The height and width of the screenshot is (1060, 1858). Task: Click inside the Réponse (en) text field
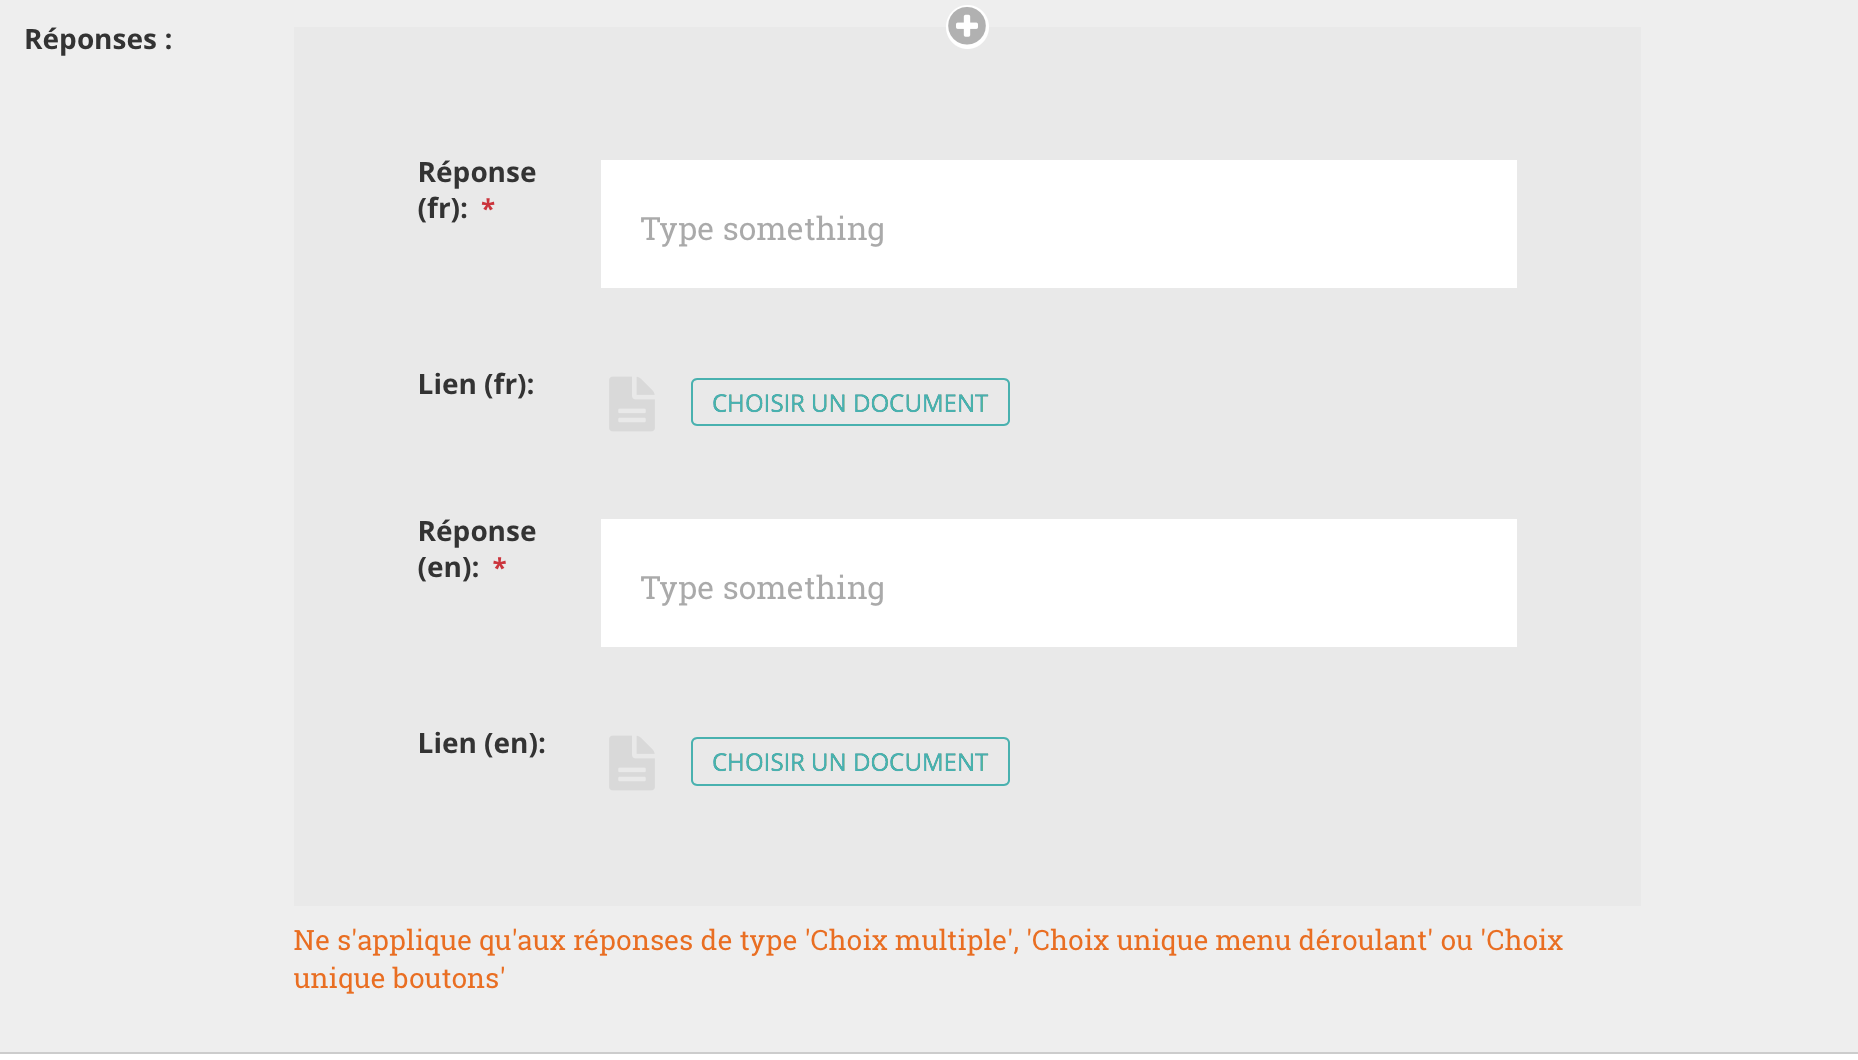[1057, 583]
